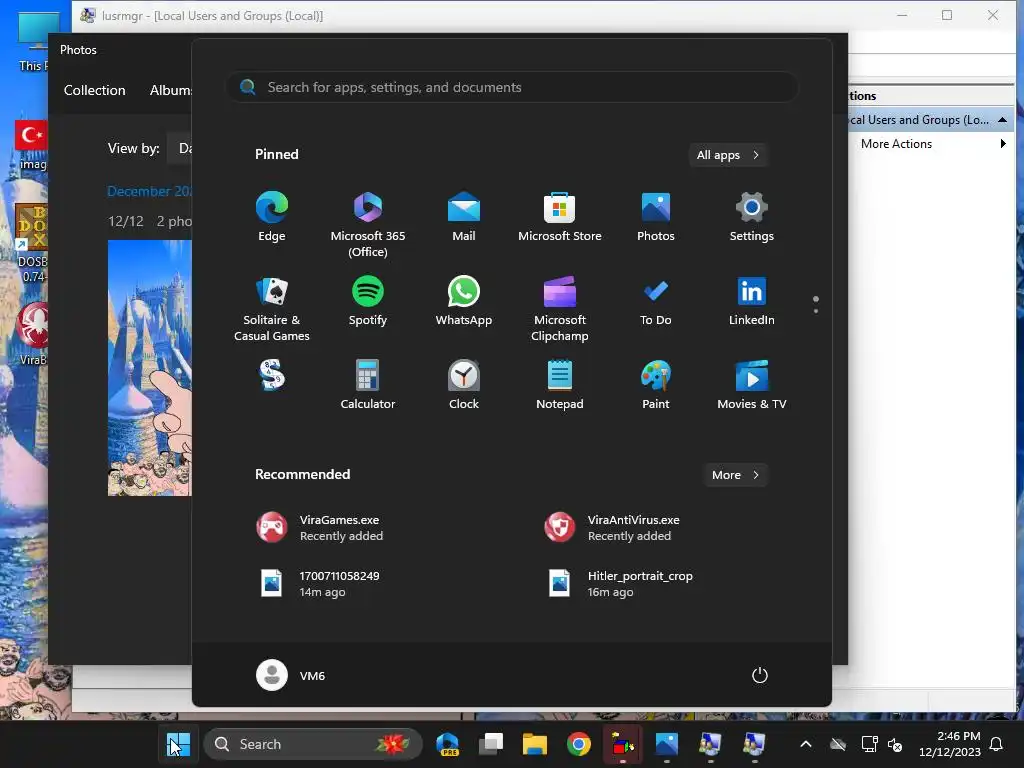
Task: Collapse Local Users and Groups actions header
Action: tap(1002, 120)
